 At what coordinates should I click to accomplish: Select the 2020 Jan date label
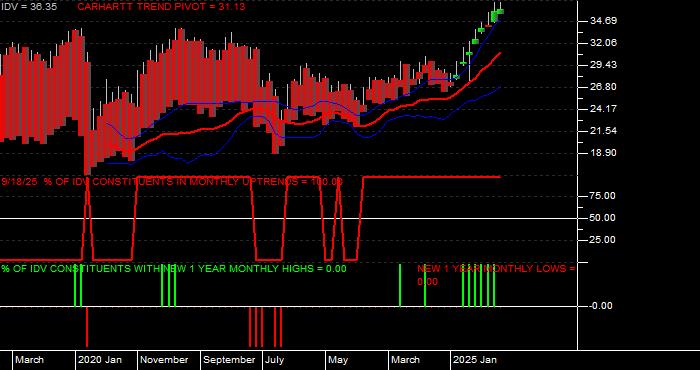tap(100, 360)
